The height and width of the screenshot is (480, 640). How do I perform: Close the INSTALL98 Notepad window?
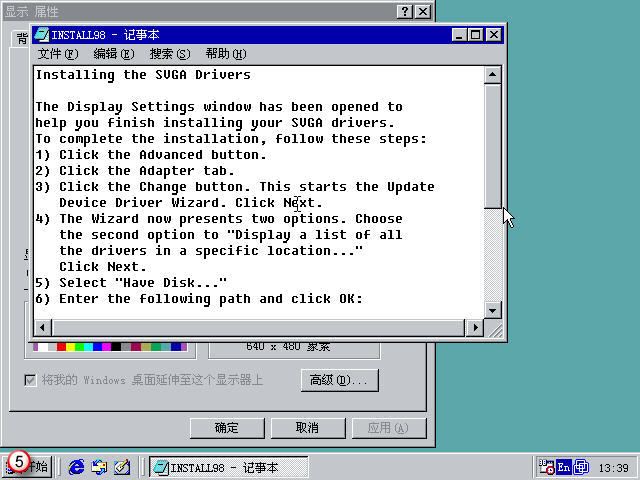coord(493,35)
